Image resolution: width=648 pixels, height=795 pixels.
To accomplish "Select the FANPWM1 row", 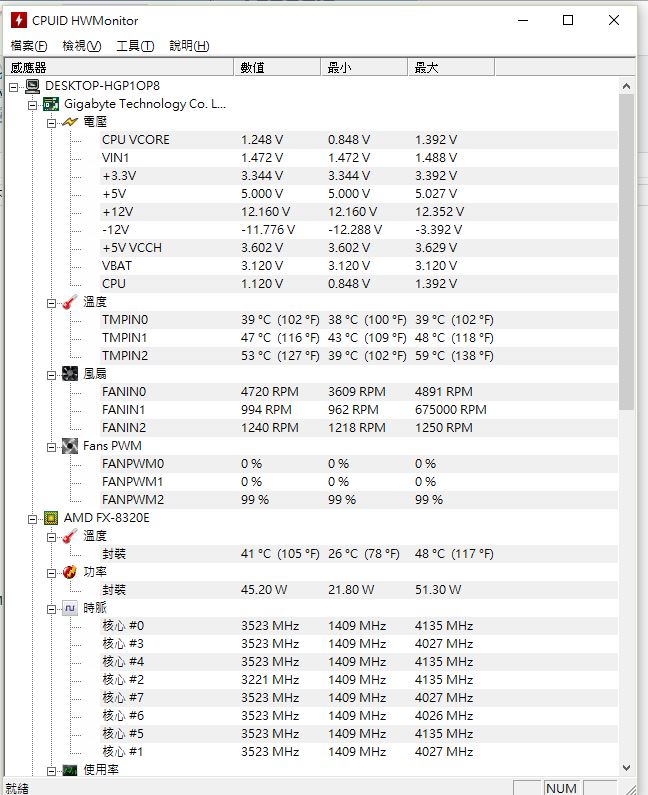I will (x=358, y=482).
